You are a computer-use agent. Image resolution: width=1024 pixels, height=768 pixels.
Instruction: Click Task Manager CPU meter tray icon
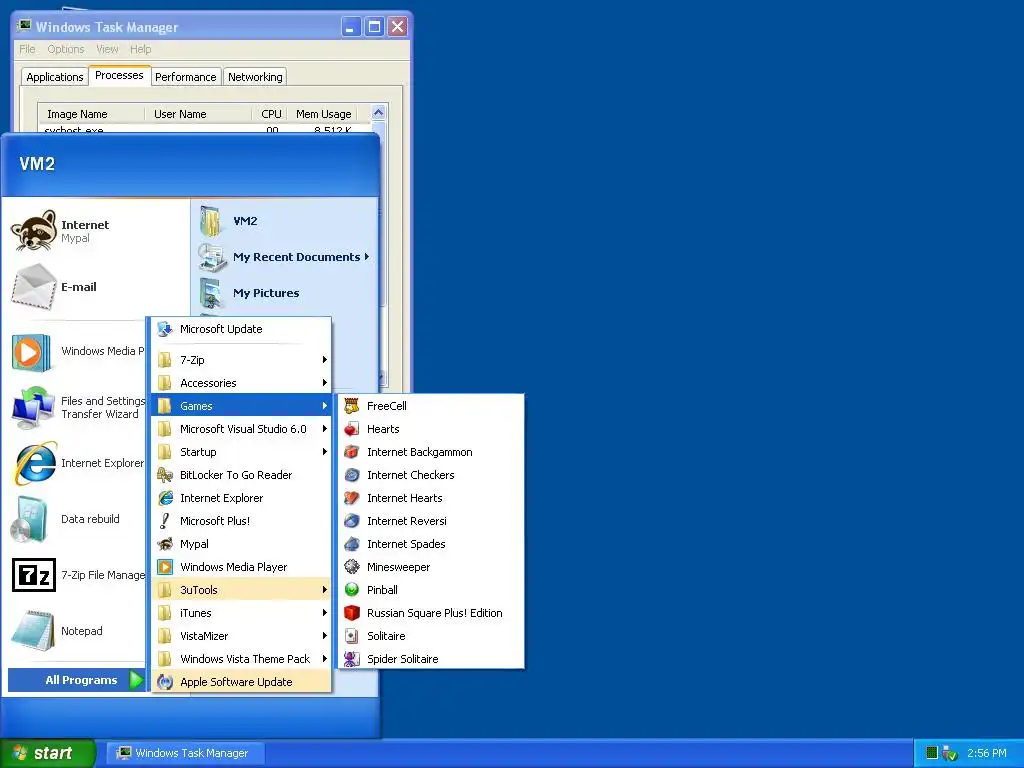tap(932, 753)
